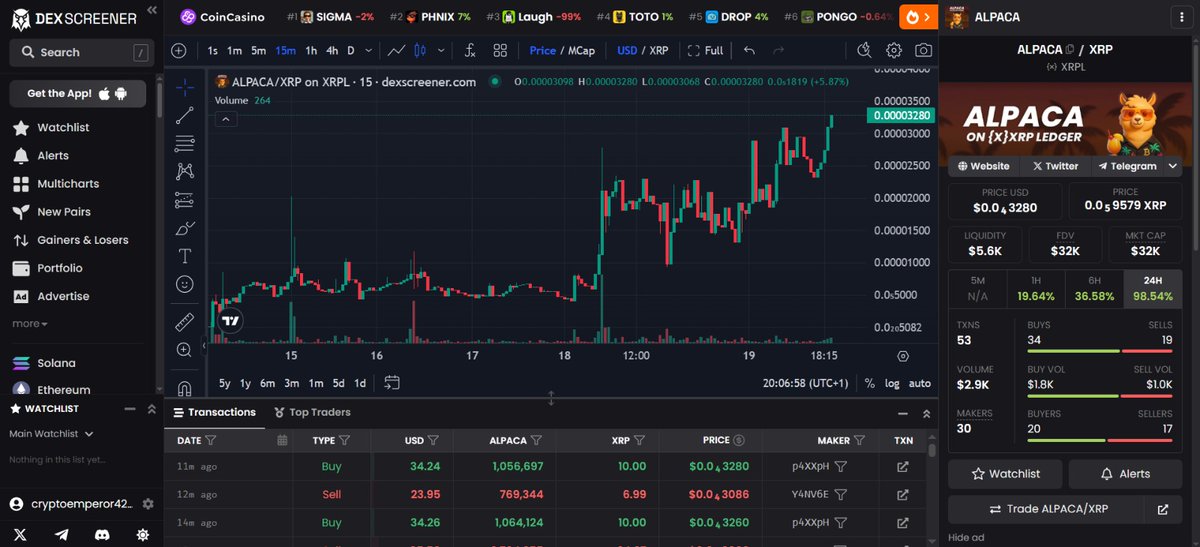This screenshot has width=1200, height=547.
Task: Switch to the Transactions tab
Action: [x=213, y=412]
